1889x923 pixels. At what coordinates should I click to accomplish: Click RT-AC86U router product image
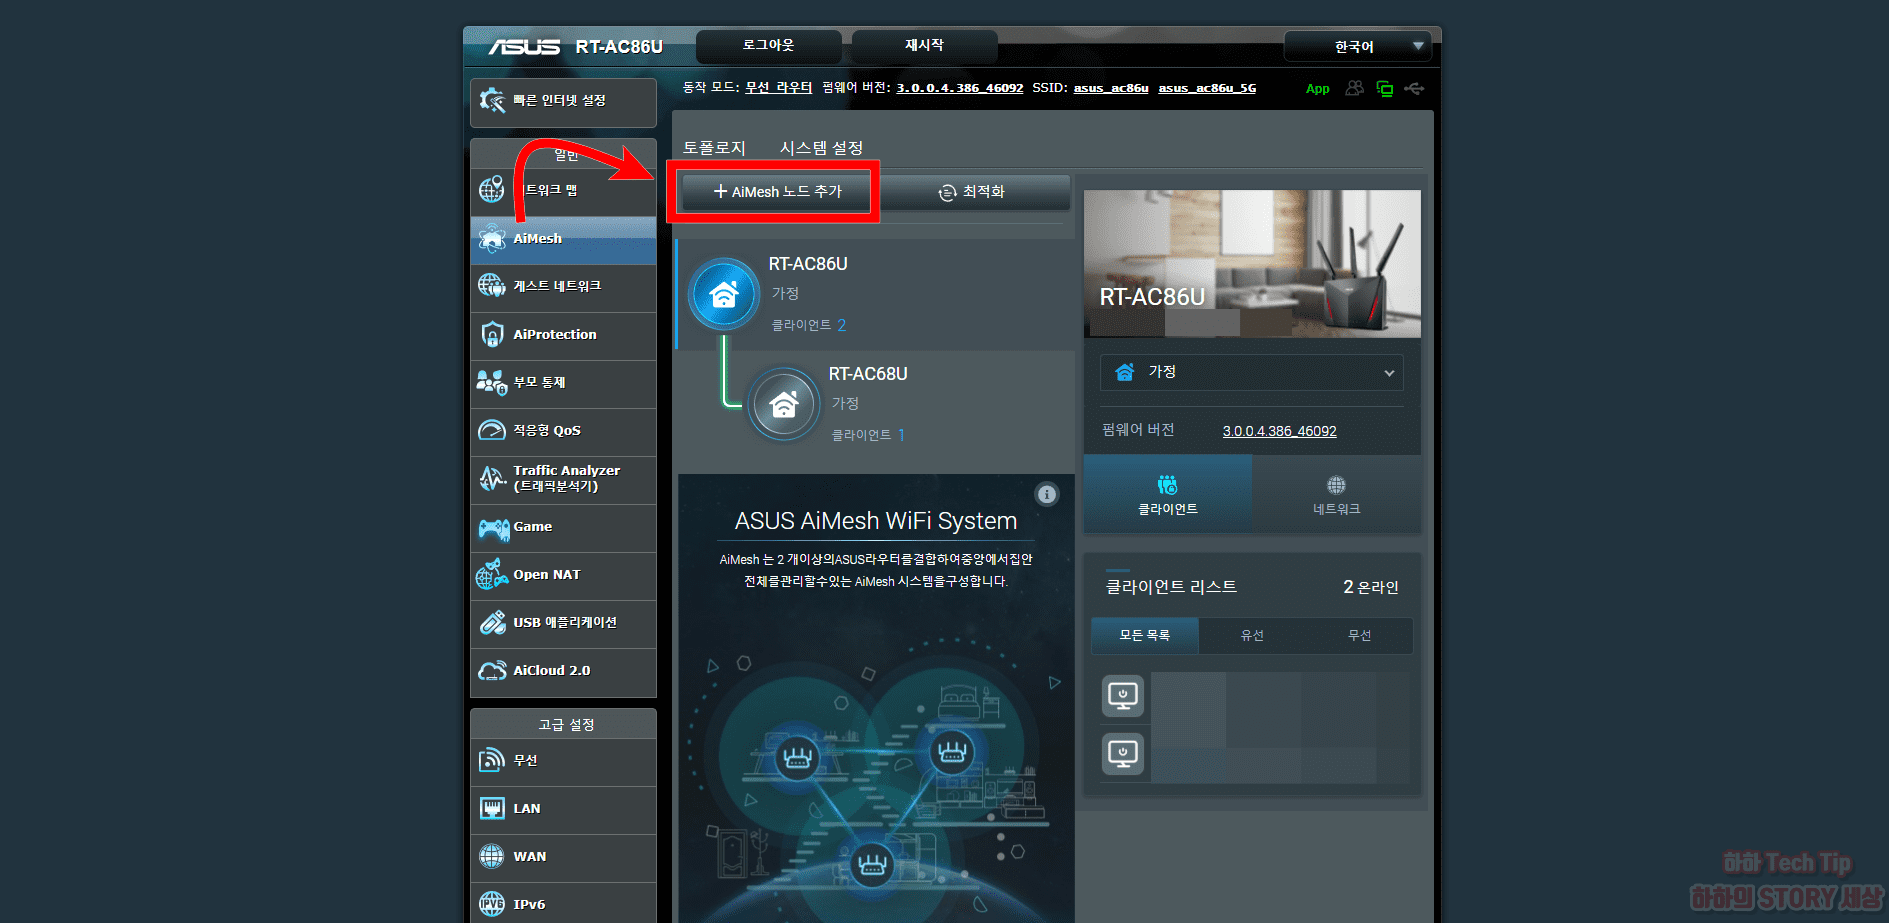[x=1252, y=263]
